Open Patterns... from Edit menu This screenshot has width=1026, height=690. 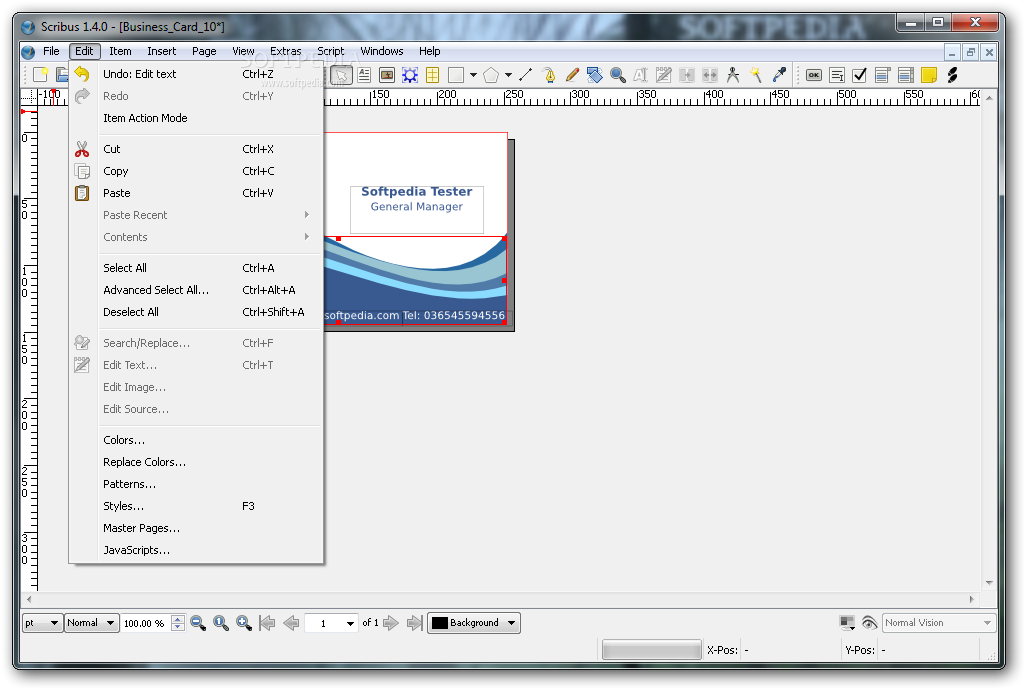pos(196,484)
